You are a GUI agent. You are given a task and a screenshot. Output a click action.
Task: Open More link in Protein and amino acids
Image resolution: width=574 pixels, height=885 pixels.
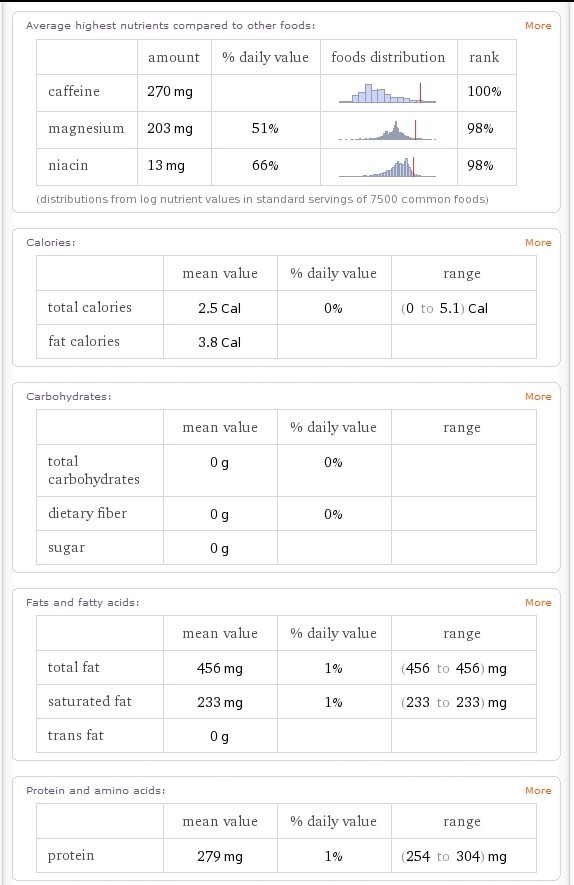click(538, 791)
